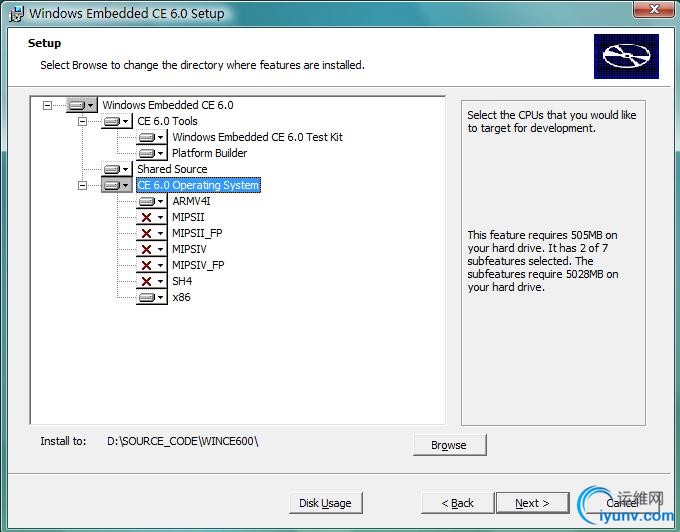
Task: Select the SH4 CPU label
Action: [182, 281]
